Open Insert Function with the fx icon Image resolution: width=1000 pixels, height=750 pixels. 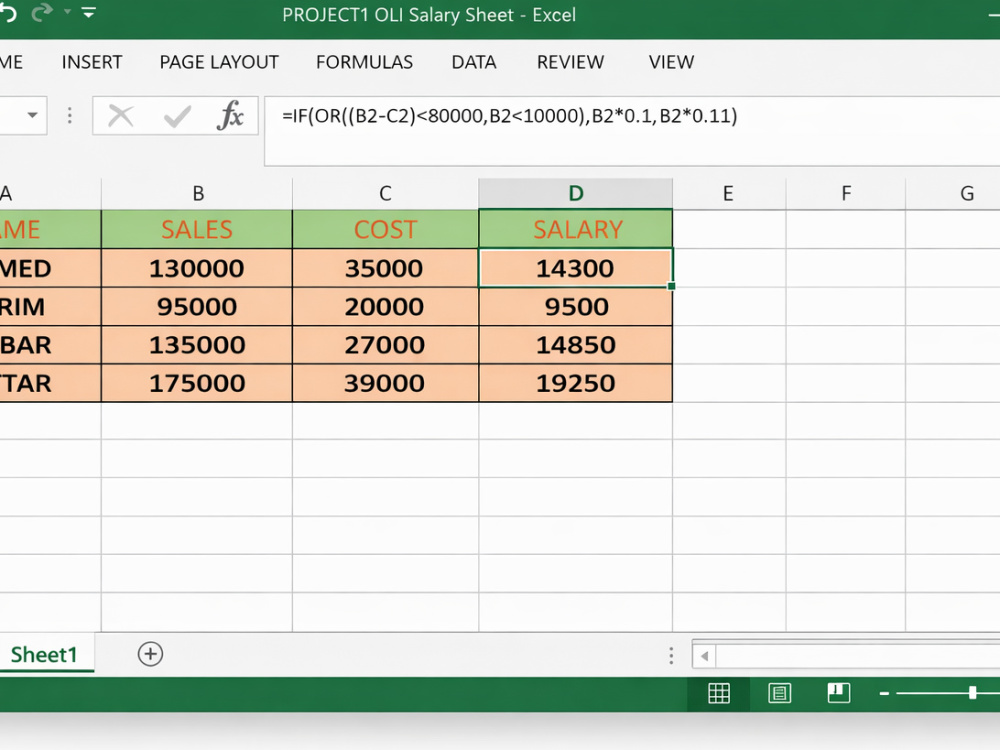[x=230, y=115]
